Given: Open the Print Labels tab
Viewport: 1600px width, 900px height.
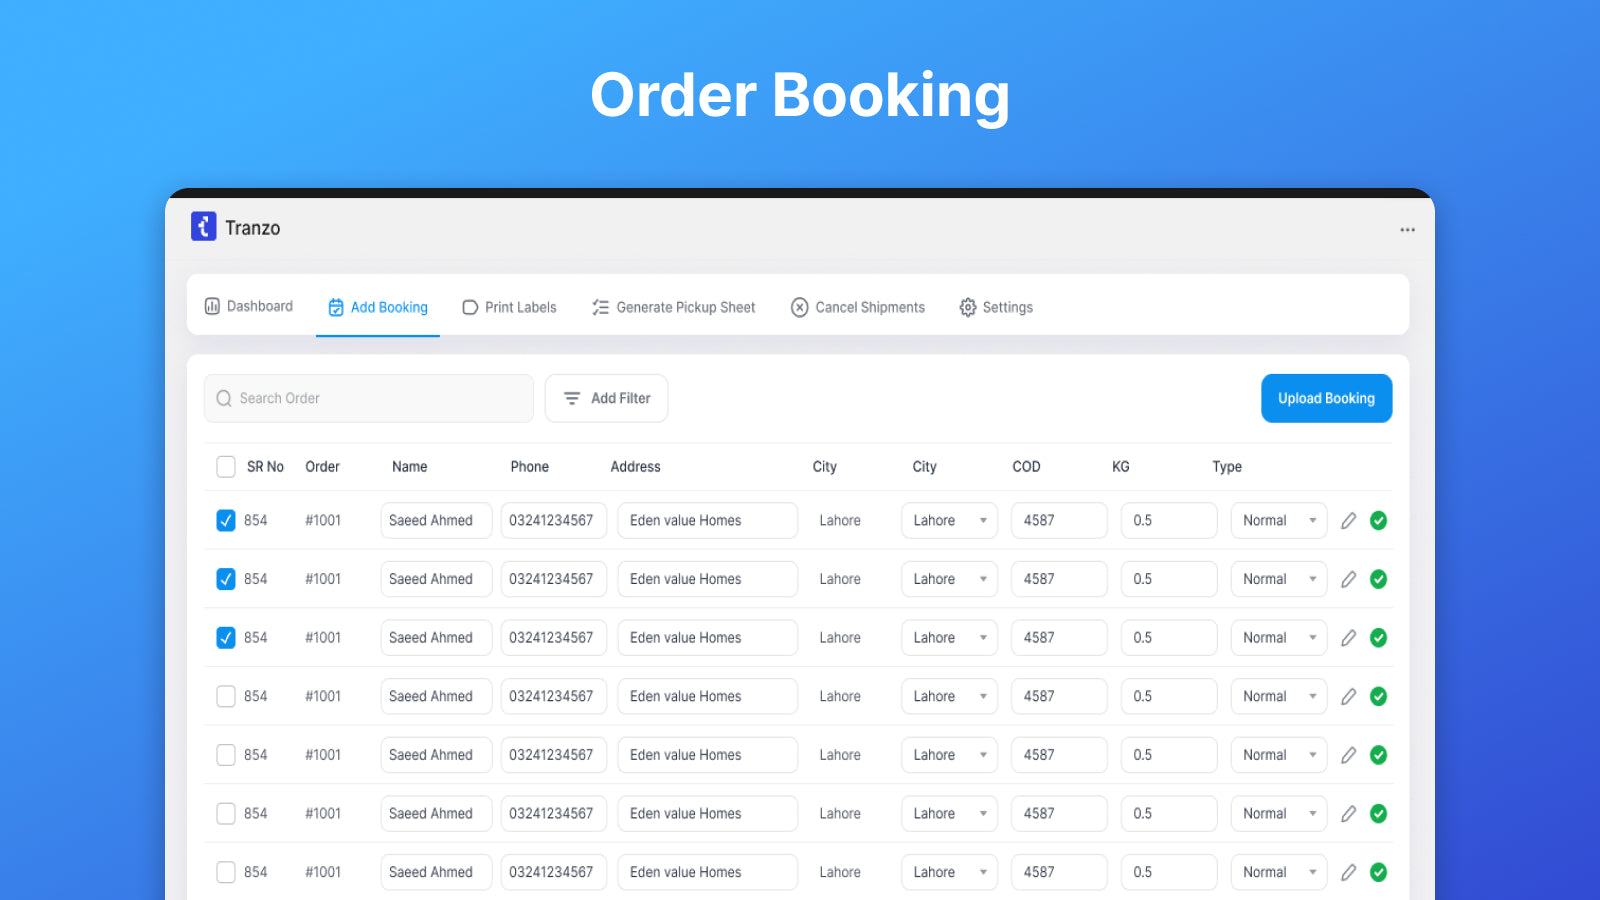Looking at the screenshot, I should pyautogui.click(x=509, y=307).
